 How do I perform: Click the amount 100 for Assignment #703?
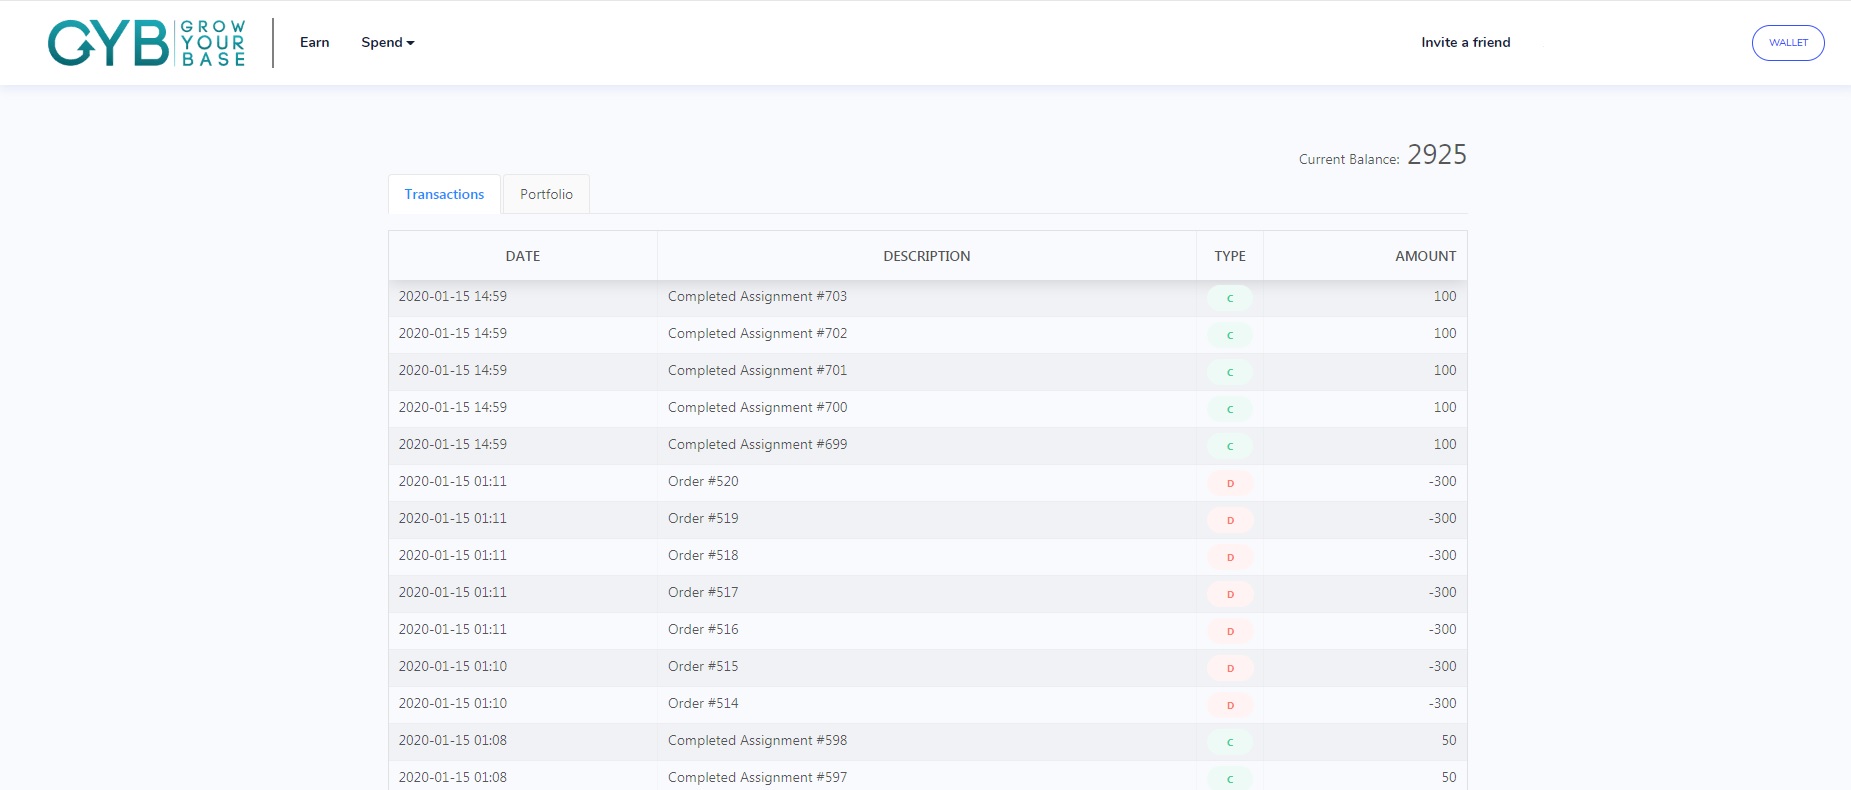(x=1445, y=296)
